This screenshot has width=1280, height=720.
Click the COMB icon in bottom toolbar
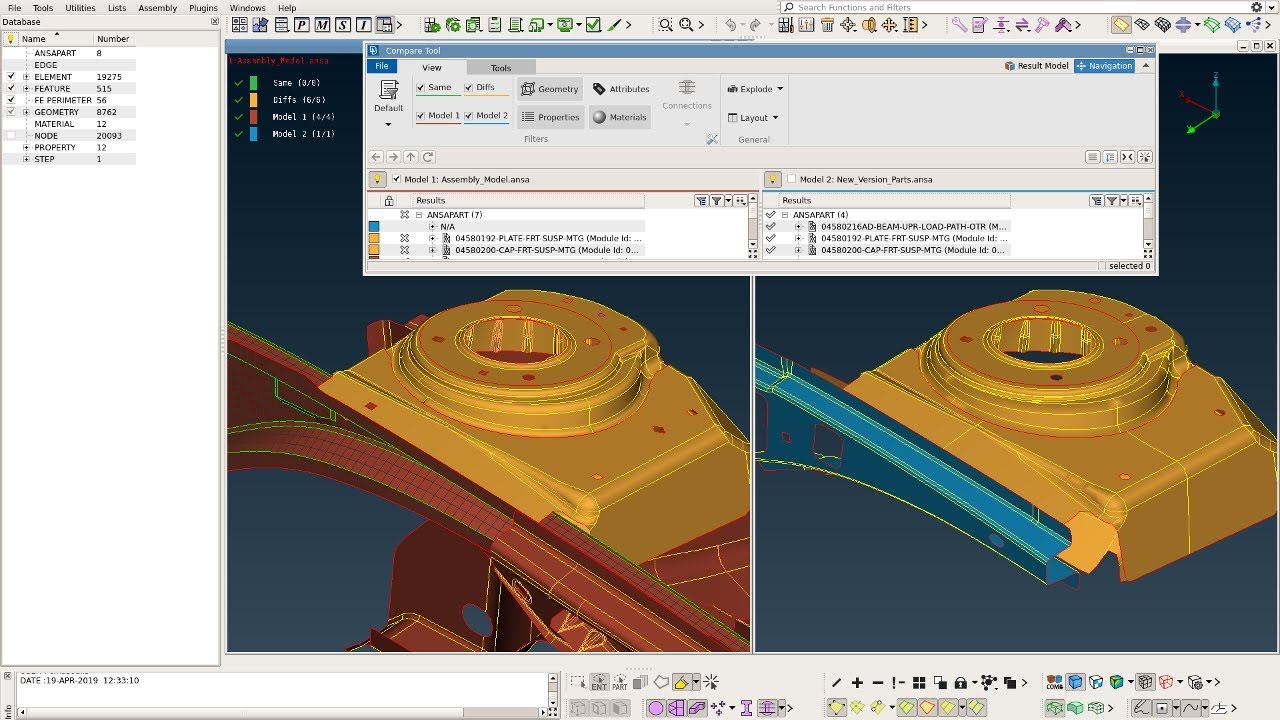click(1054, 682)
